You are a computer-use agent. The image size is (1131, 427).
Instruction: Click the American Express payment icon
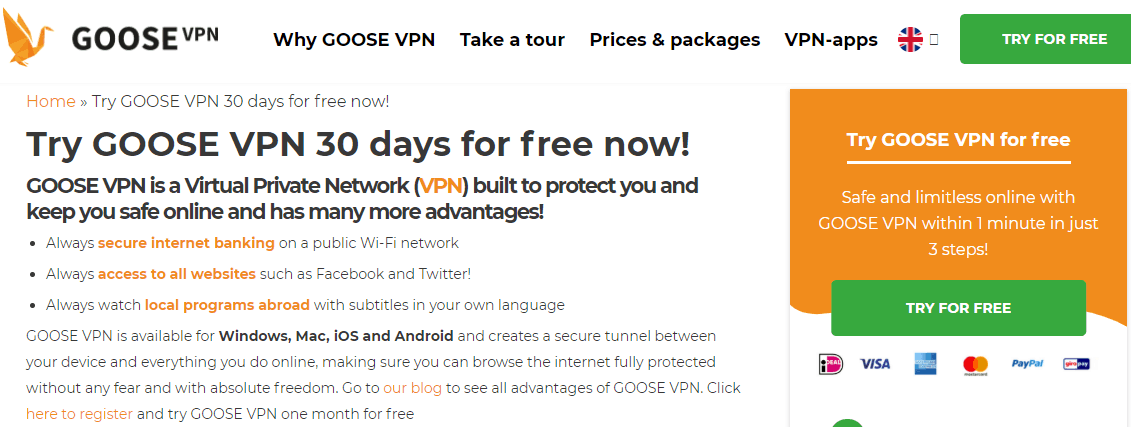[924, 364]
